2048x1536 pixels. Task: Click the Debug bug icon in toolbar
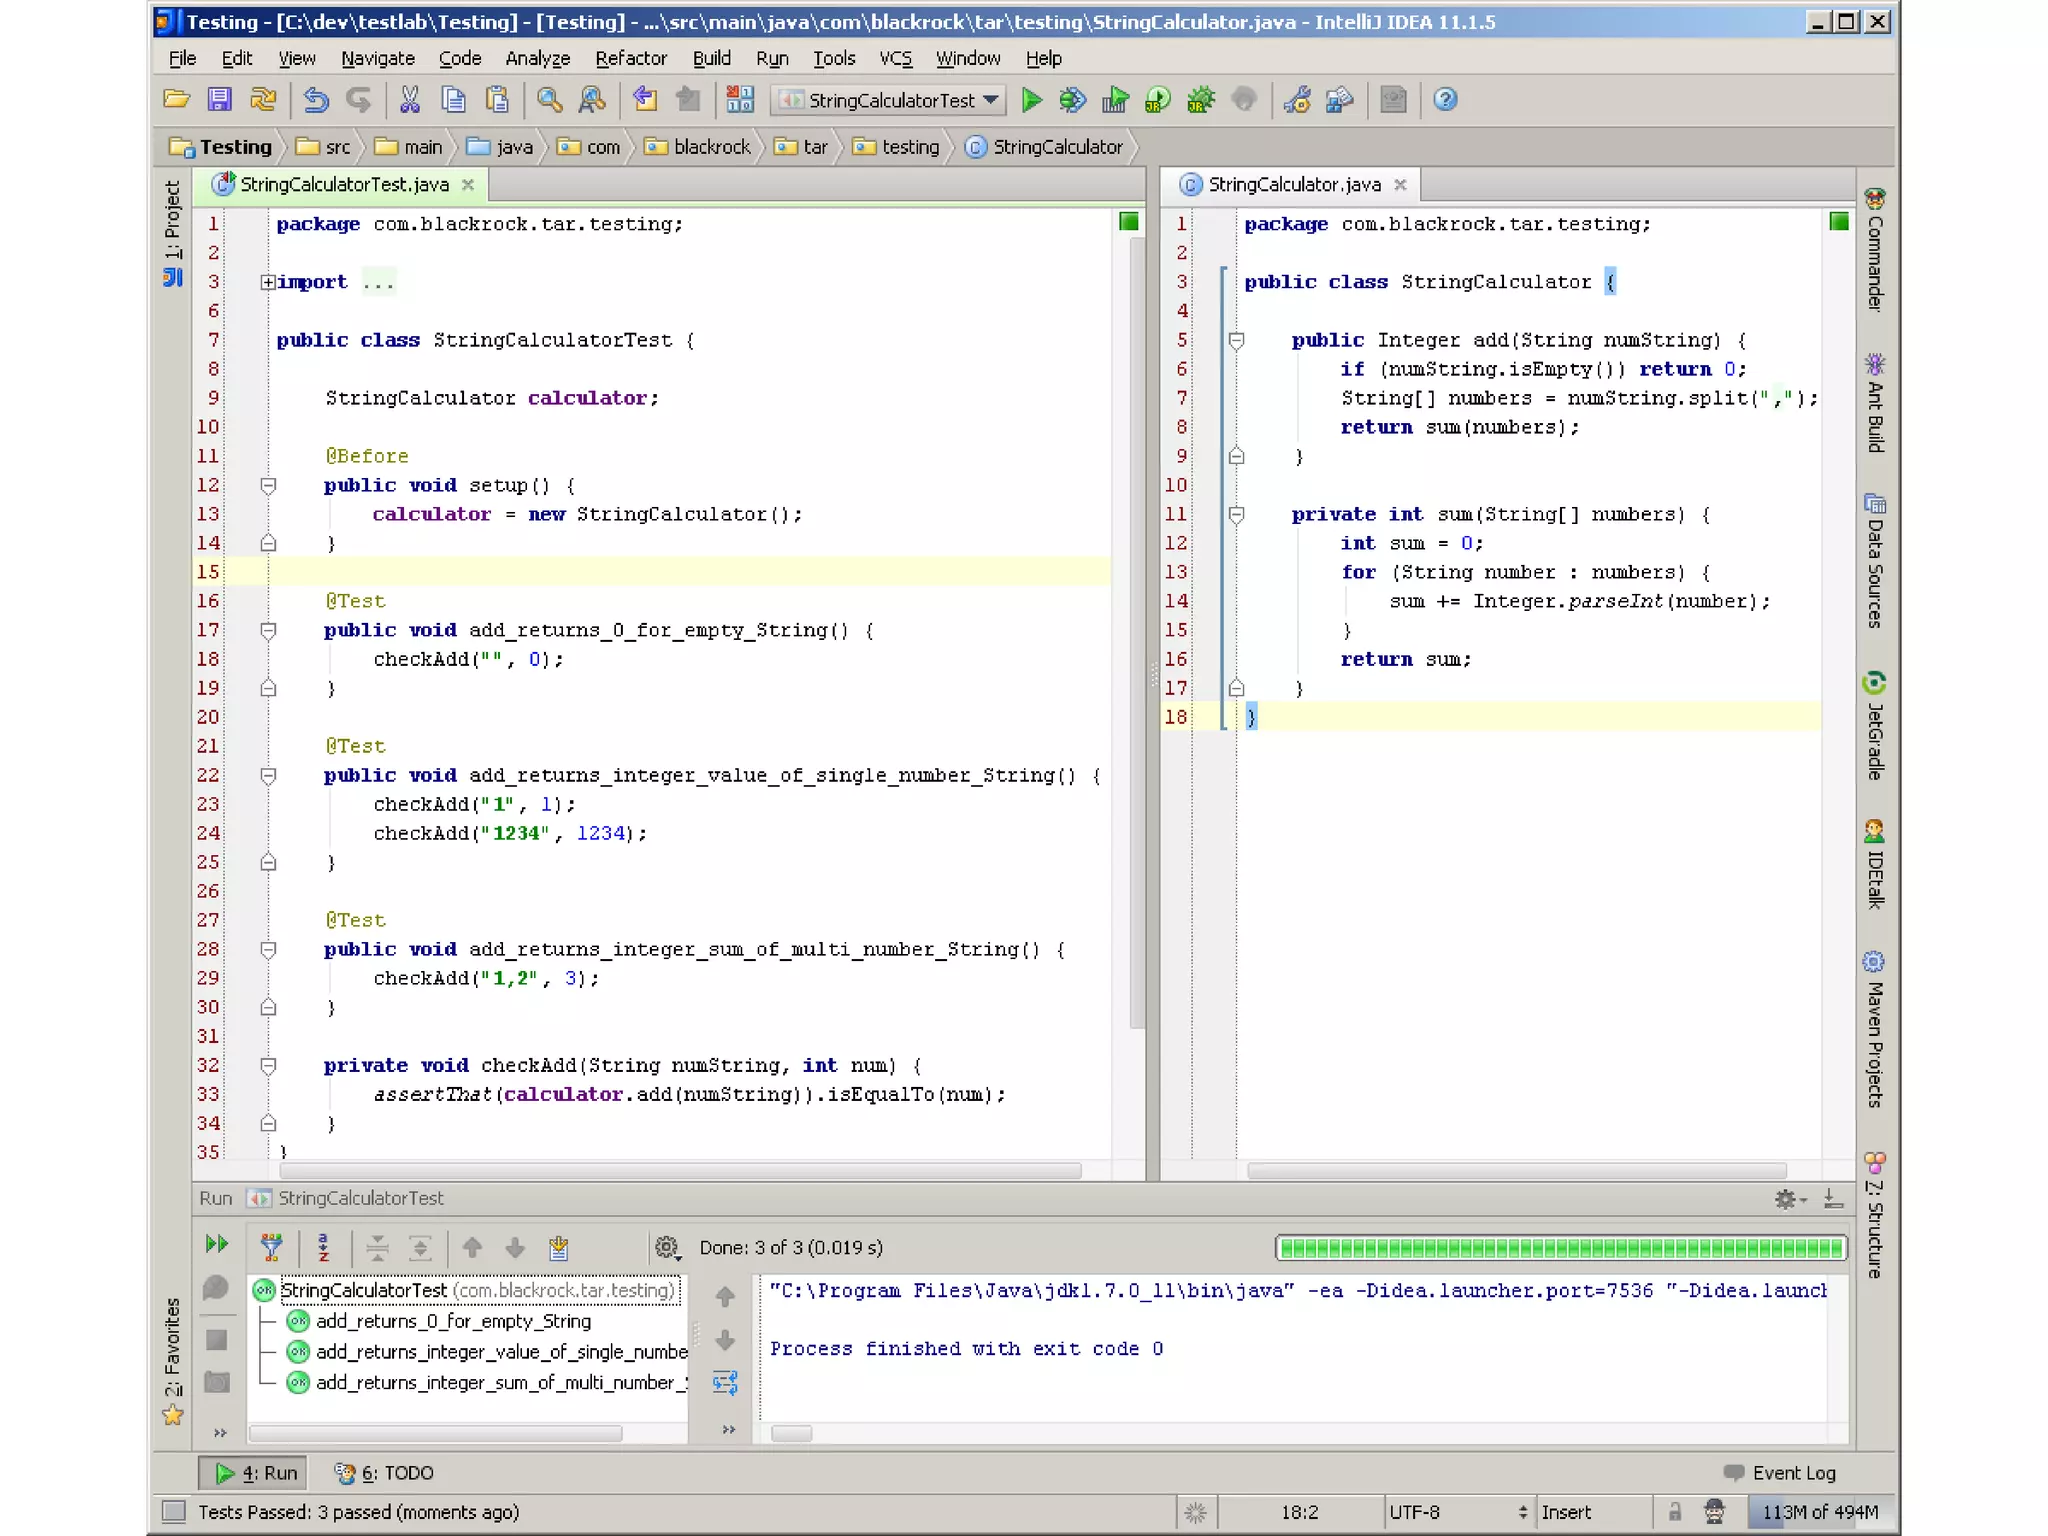click(x=1073, y=100)
